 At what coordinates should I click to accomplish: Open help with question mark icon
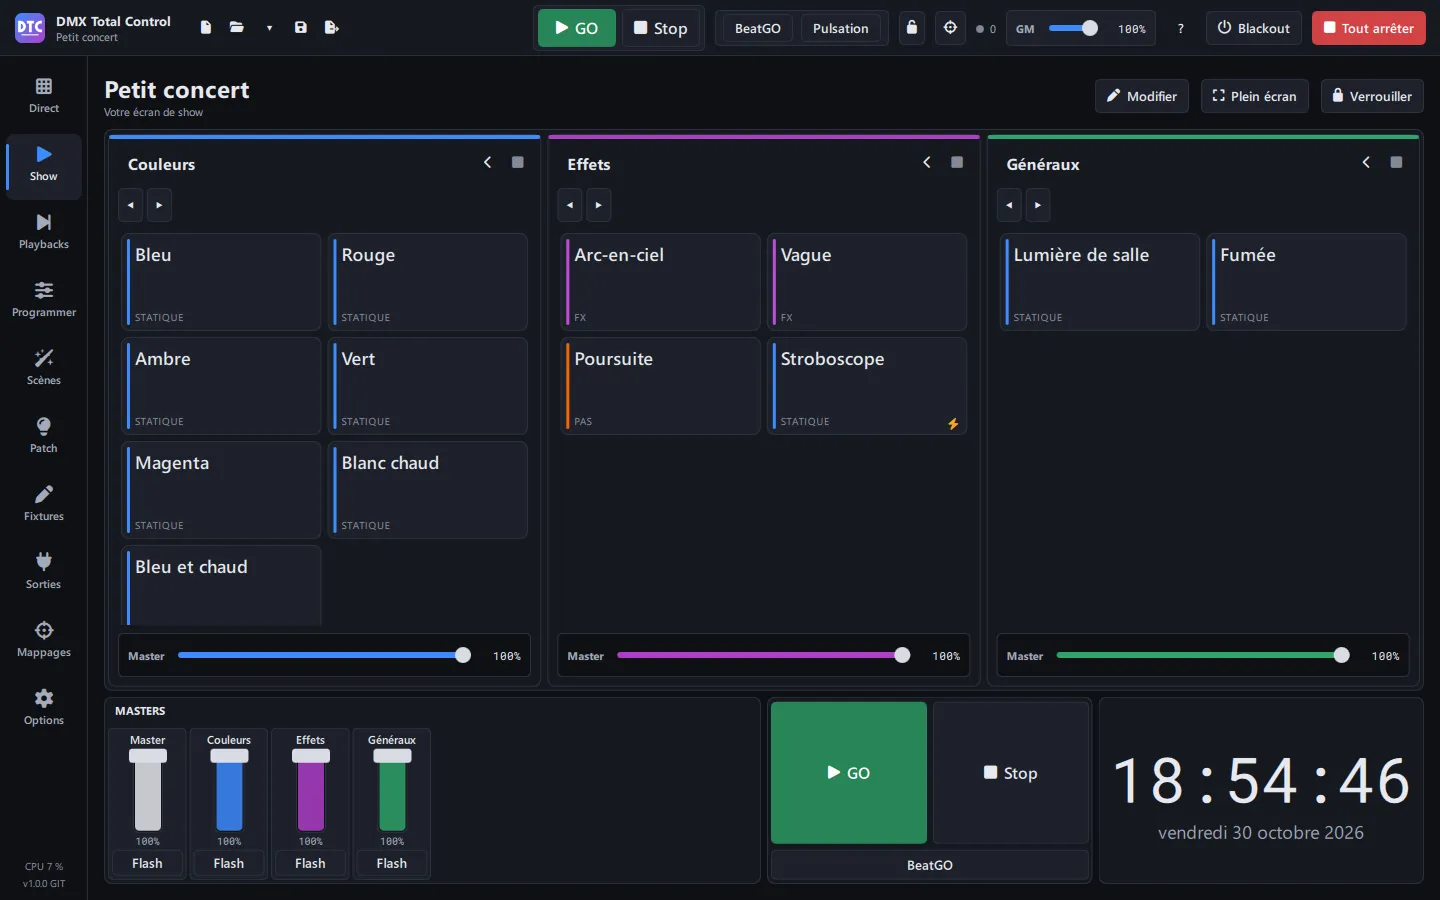coord(1181,28)
